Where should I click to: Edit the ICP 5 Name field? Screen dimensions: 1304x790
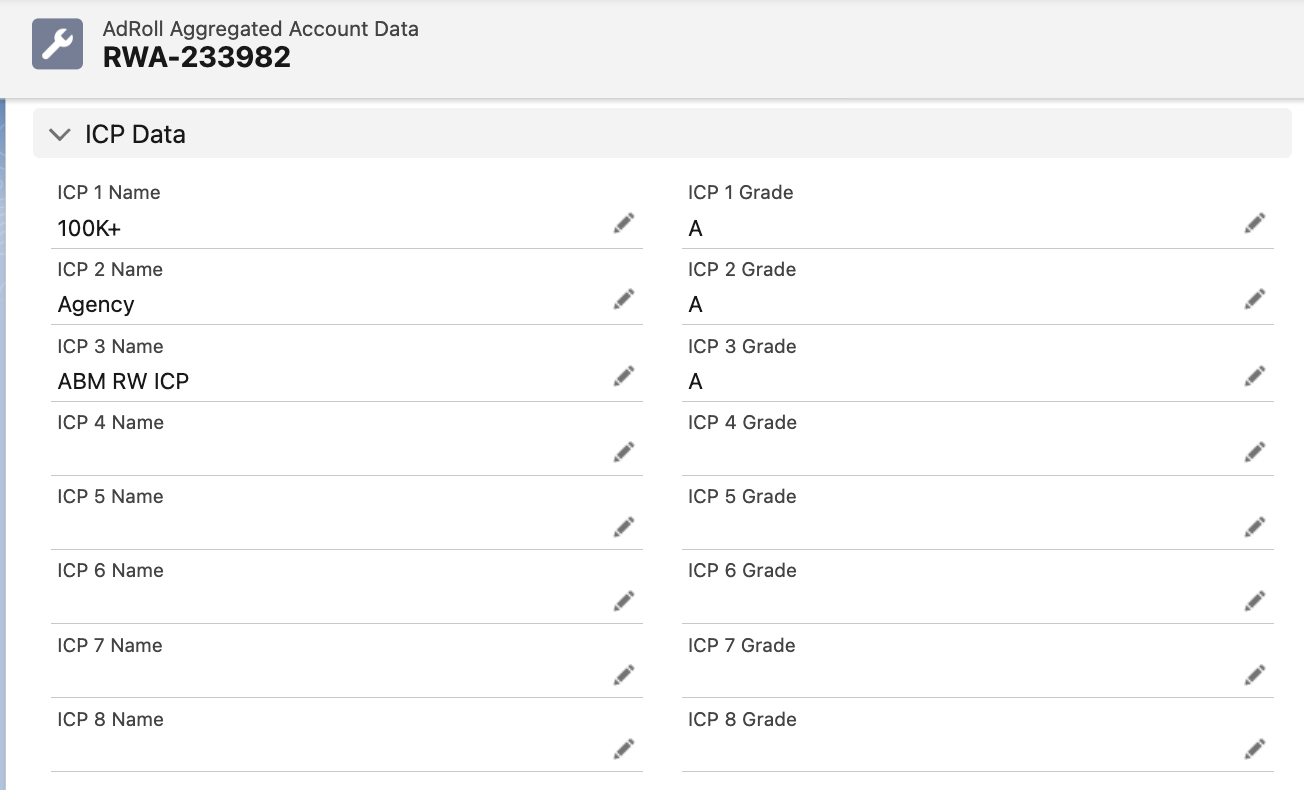(x=623, y=526)
